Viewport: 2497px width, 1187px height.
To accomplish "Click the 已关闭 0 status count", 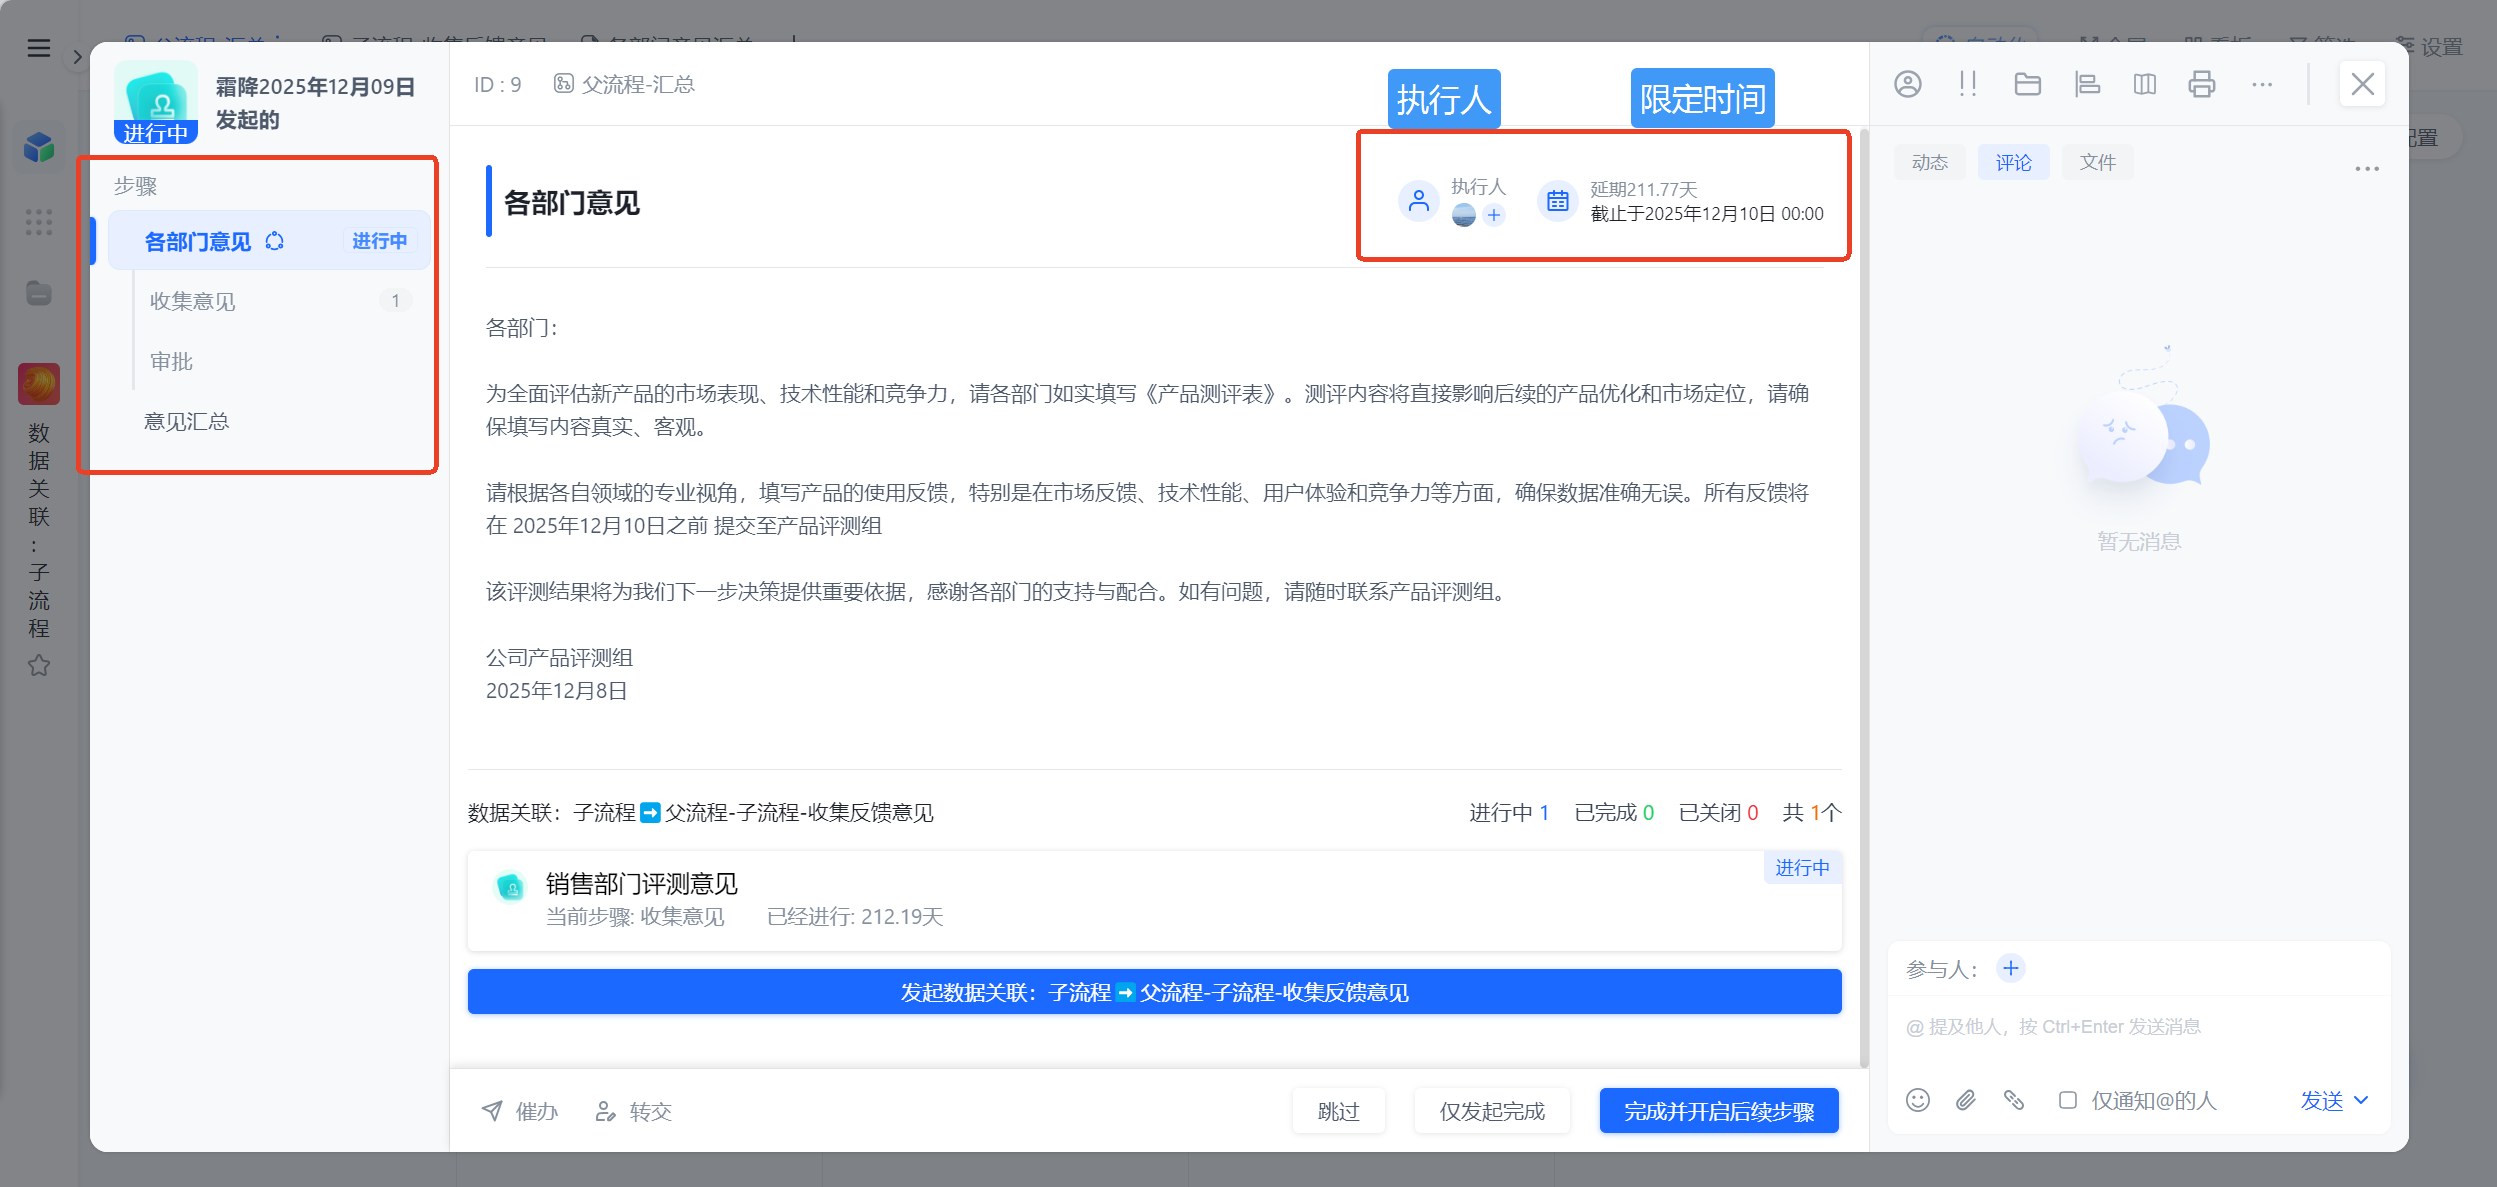I will [1718, 812].
